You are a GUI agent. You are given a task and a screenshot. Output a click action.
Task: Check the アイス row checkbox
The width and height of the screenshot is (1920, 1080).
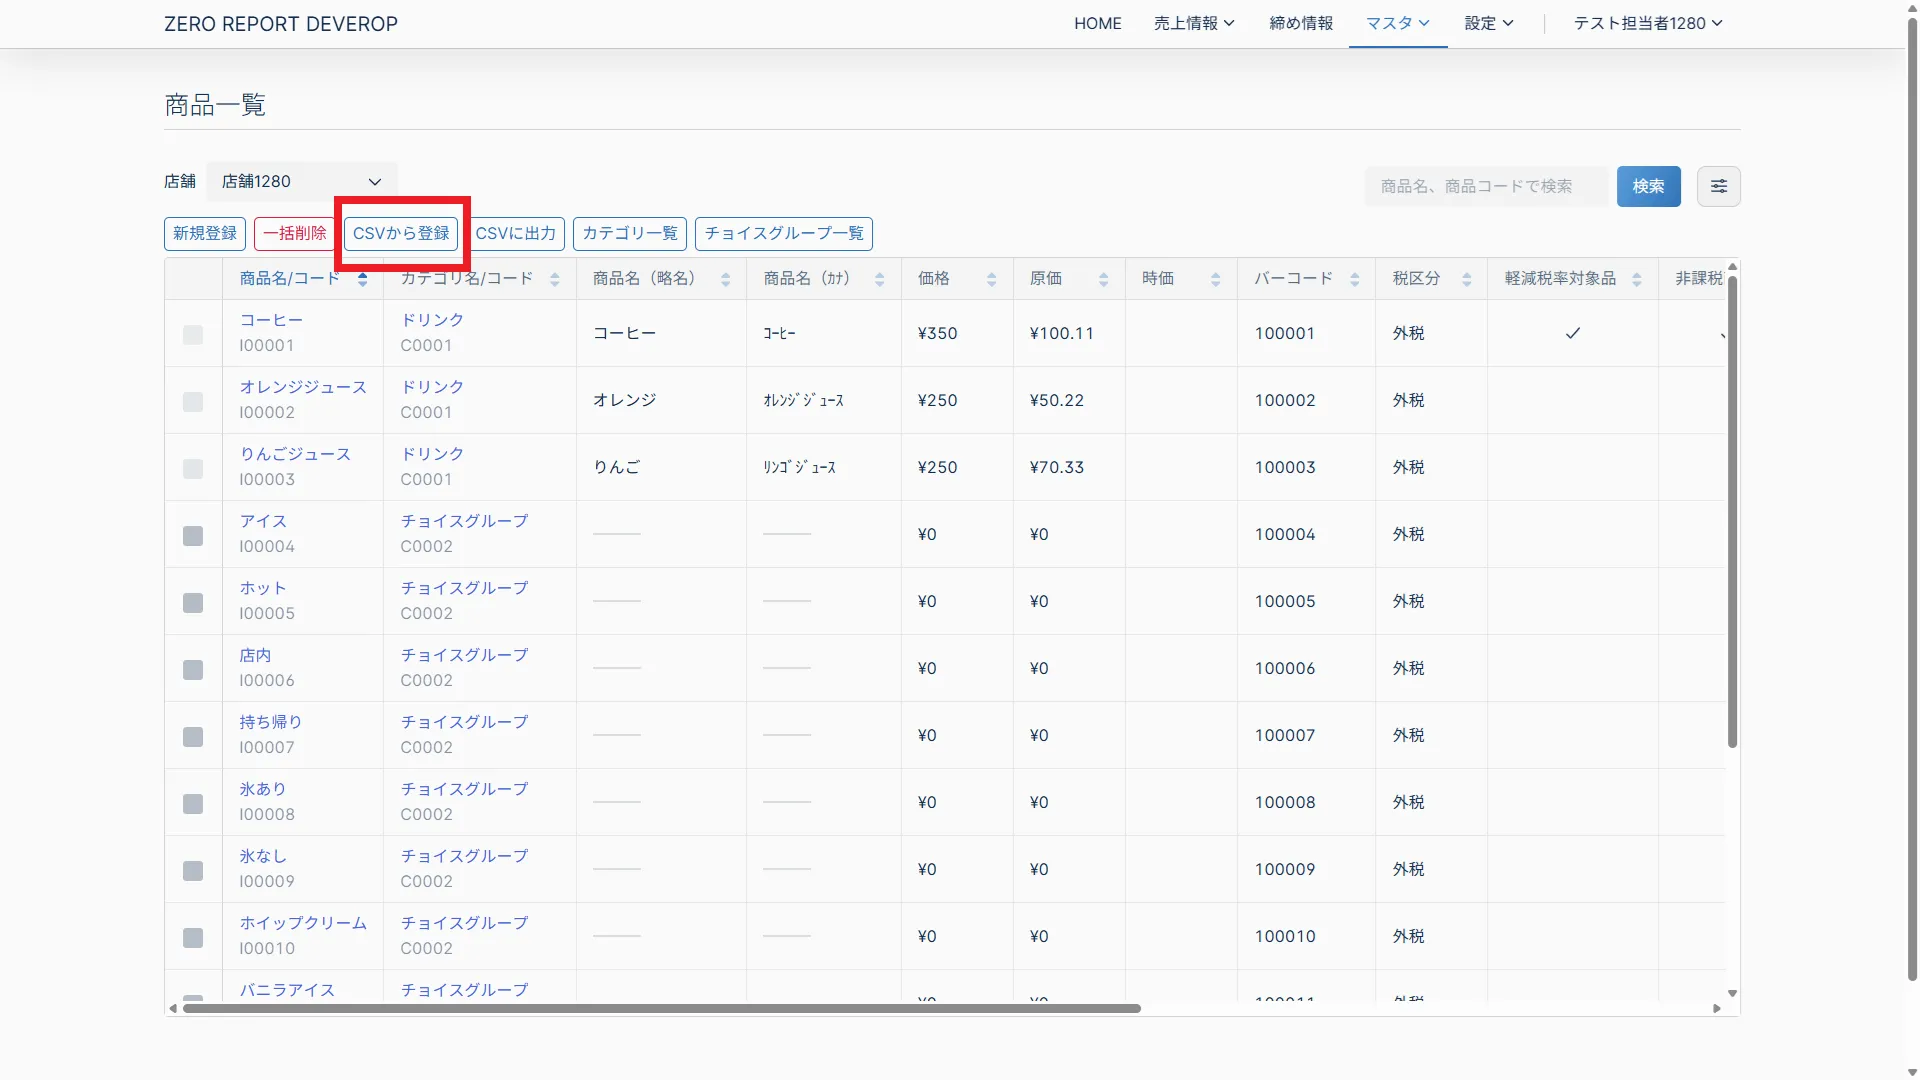(x=193, y=535)
